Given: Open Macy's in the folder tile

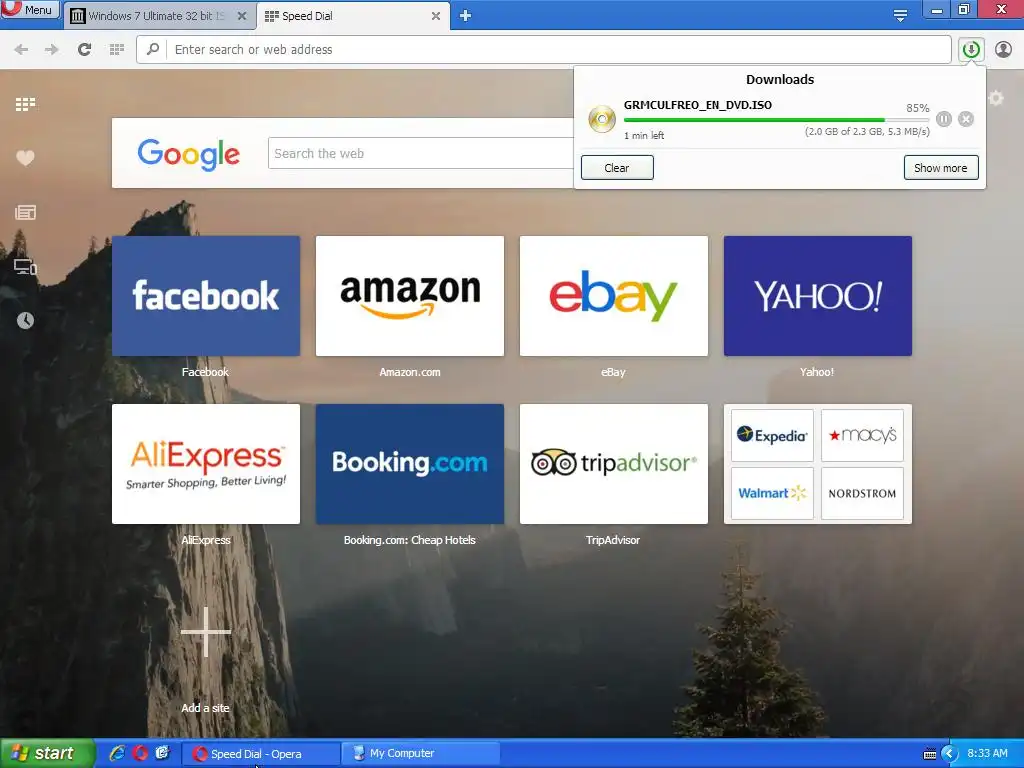Looking at the screenshot, I should pos(862,436).
